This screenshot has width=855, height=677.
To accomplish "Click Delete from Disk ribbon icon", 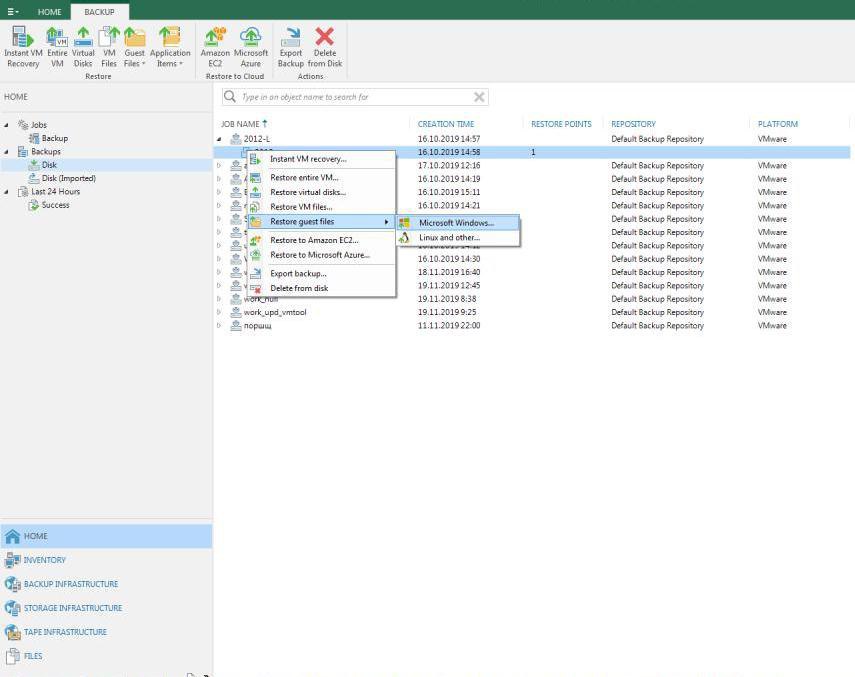I will [325, 47].
